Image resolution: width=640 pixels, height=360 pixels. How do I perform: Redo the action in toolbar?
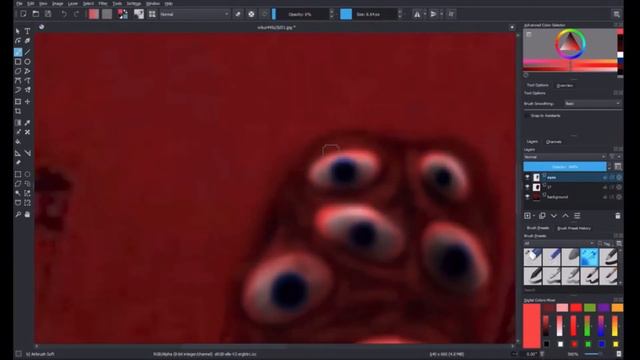pyautogui.click(x=76, y=14)
